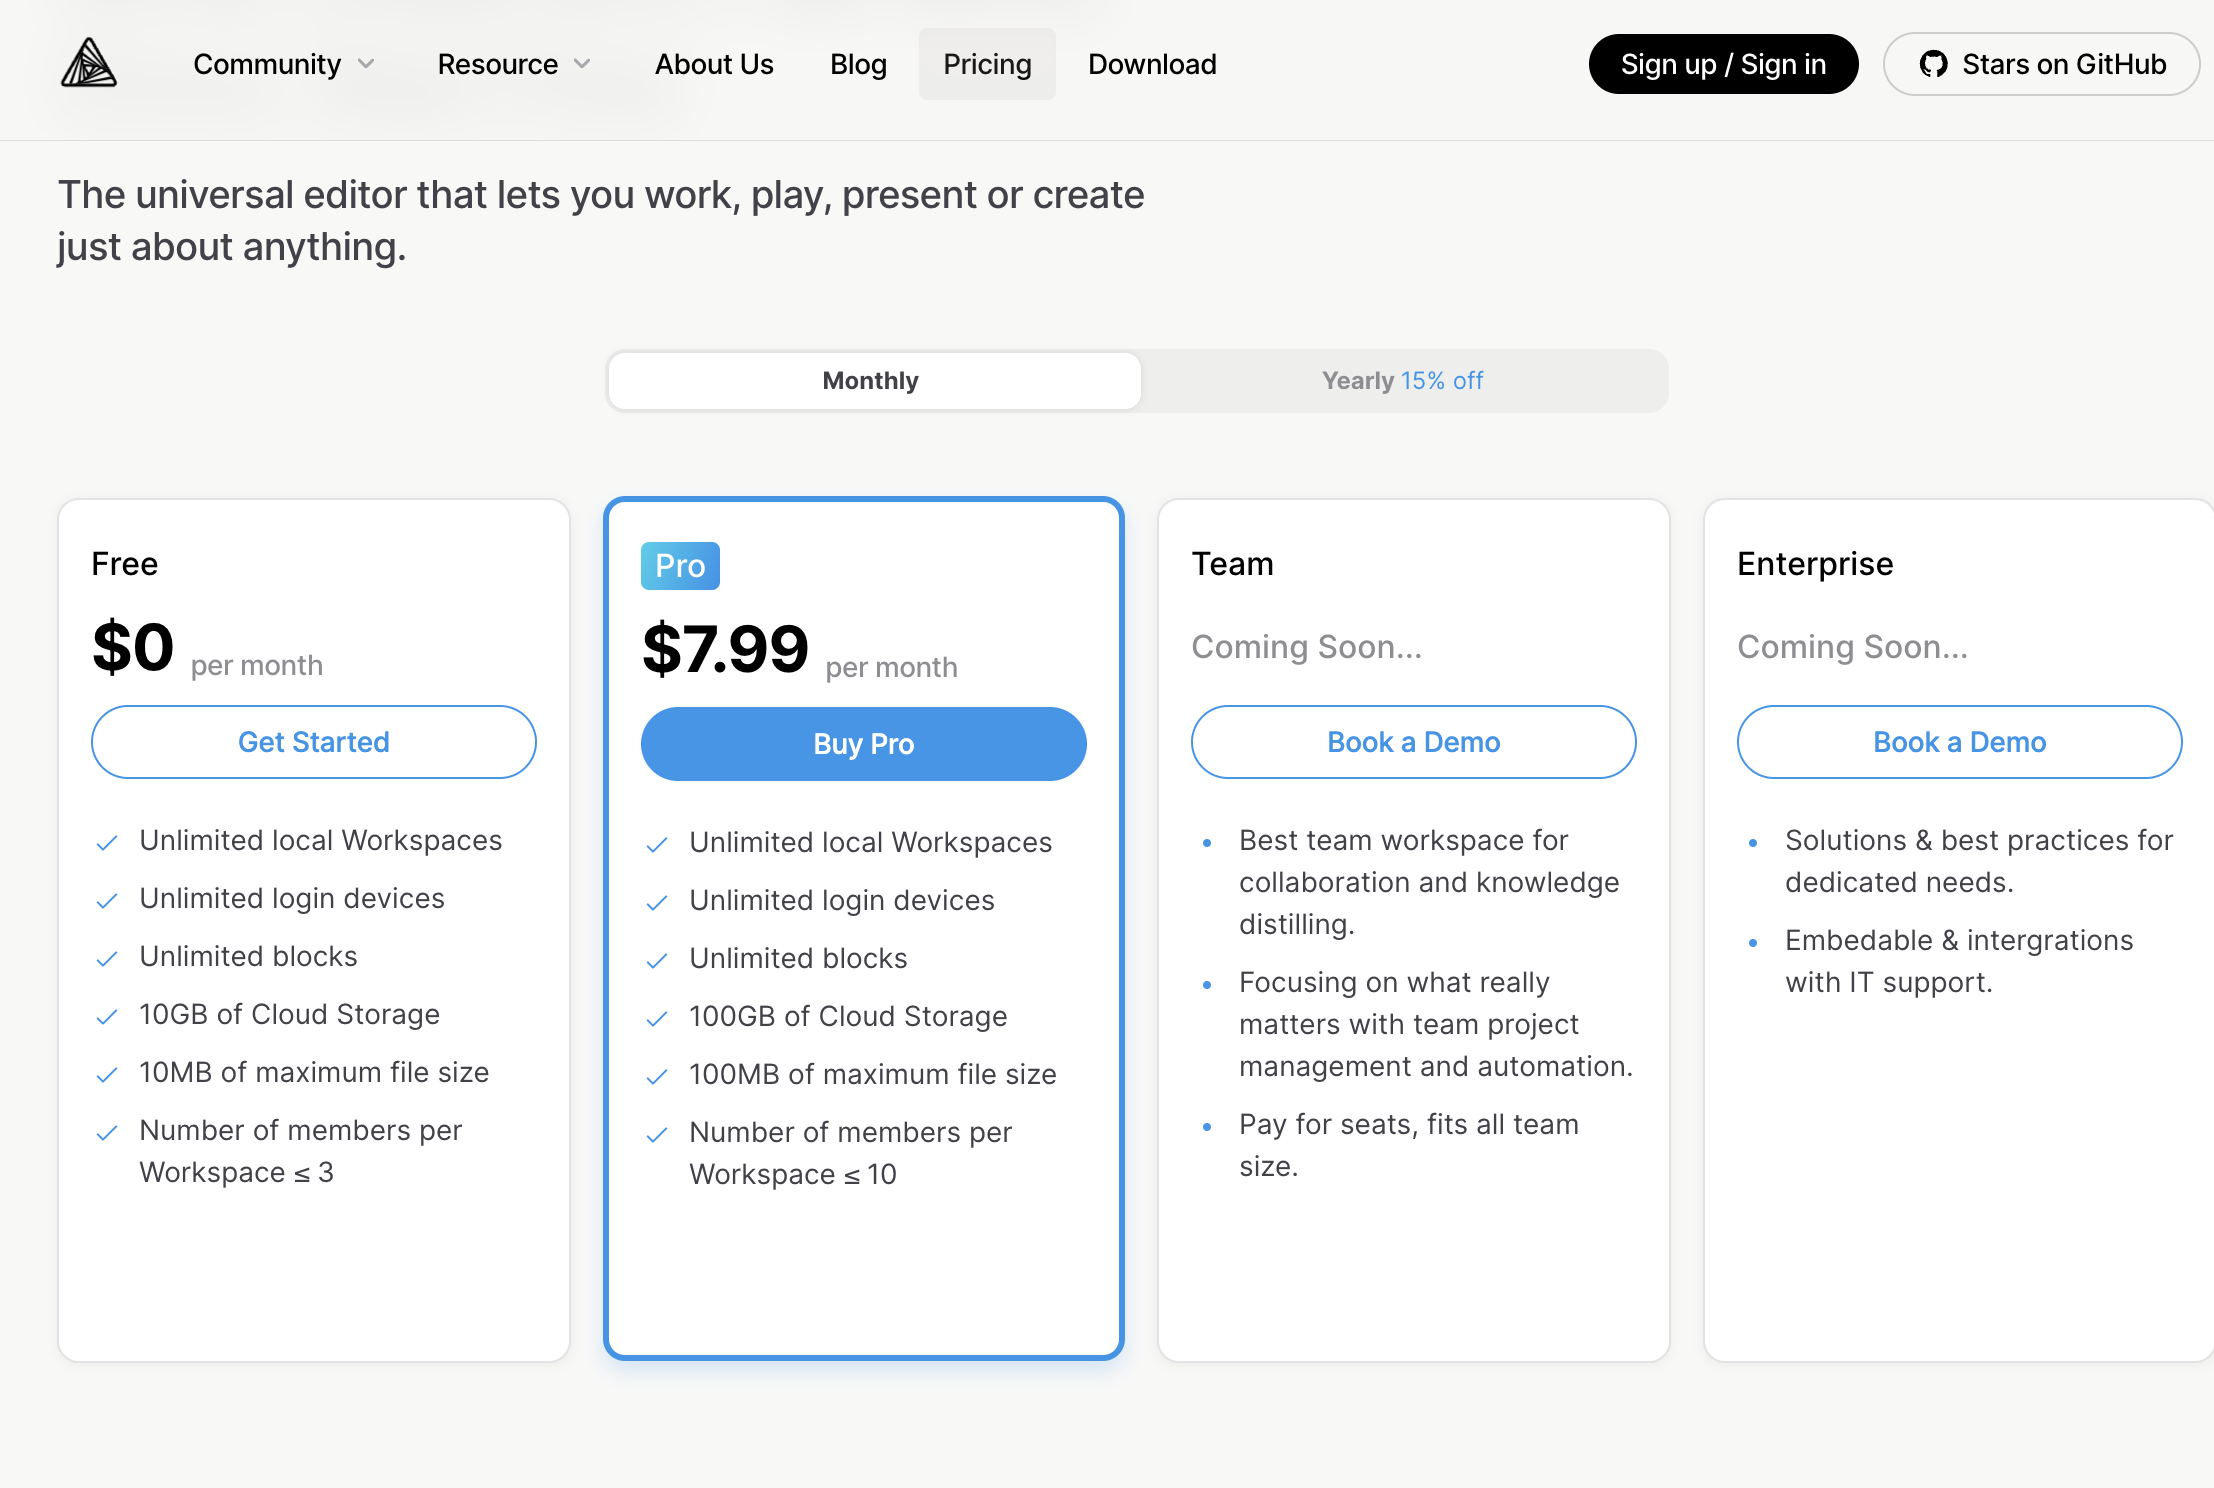The height and width of the screenshot is (1488, 2214).
Task: Go to the Download page
Action: coord(1152,63)
